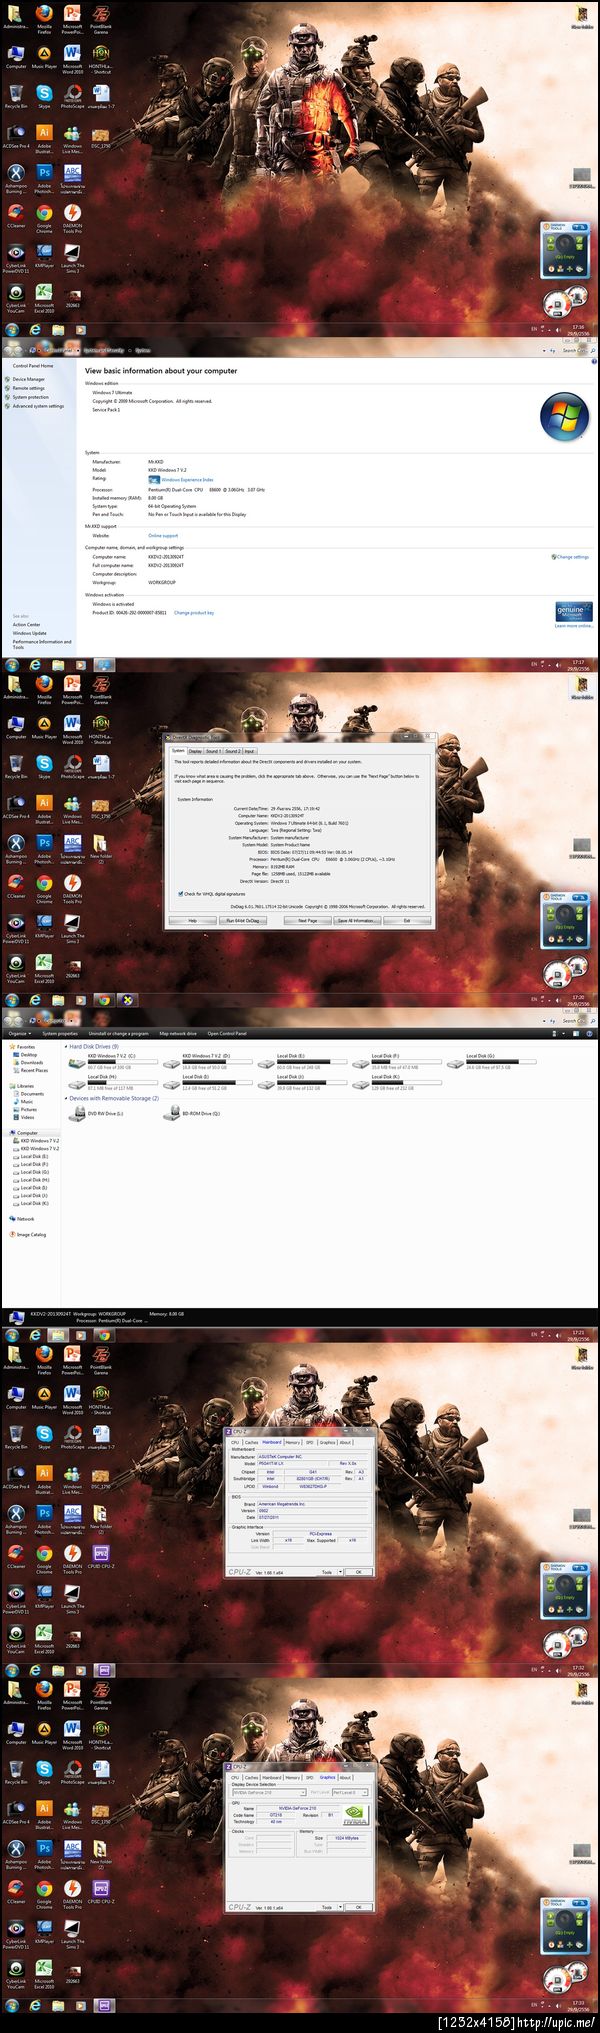The image size is (600, 2033).
Task: Open the DVD RW Drive (L:) icon
Action: (77, 1113)
